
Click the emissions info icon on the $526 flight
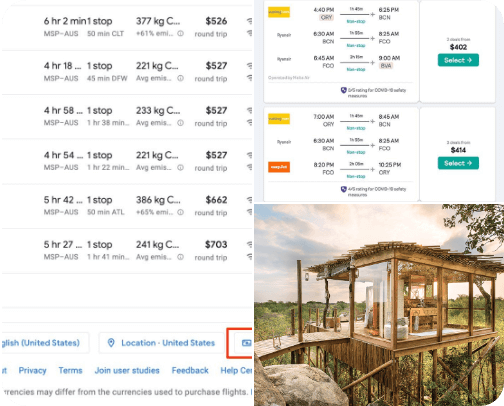(x=180, y=33)
